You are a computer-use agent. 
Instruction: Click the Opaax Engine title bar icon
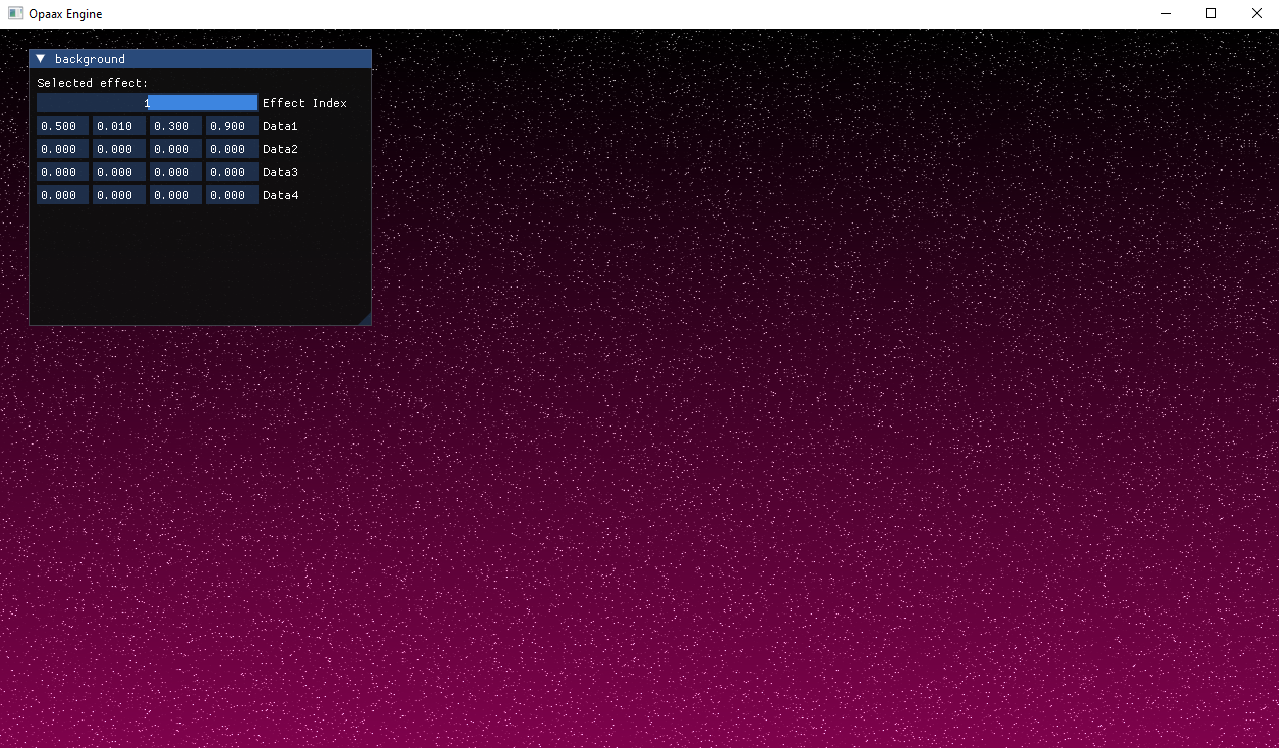(14, 13)
